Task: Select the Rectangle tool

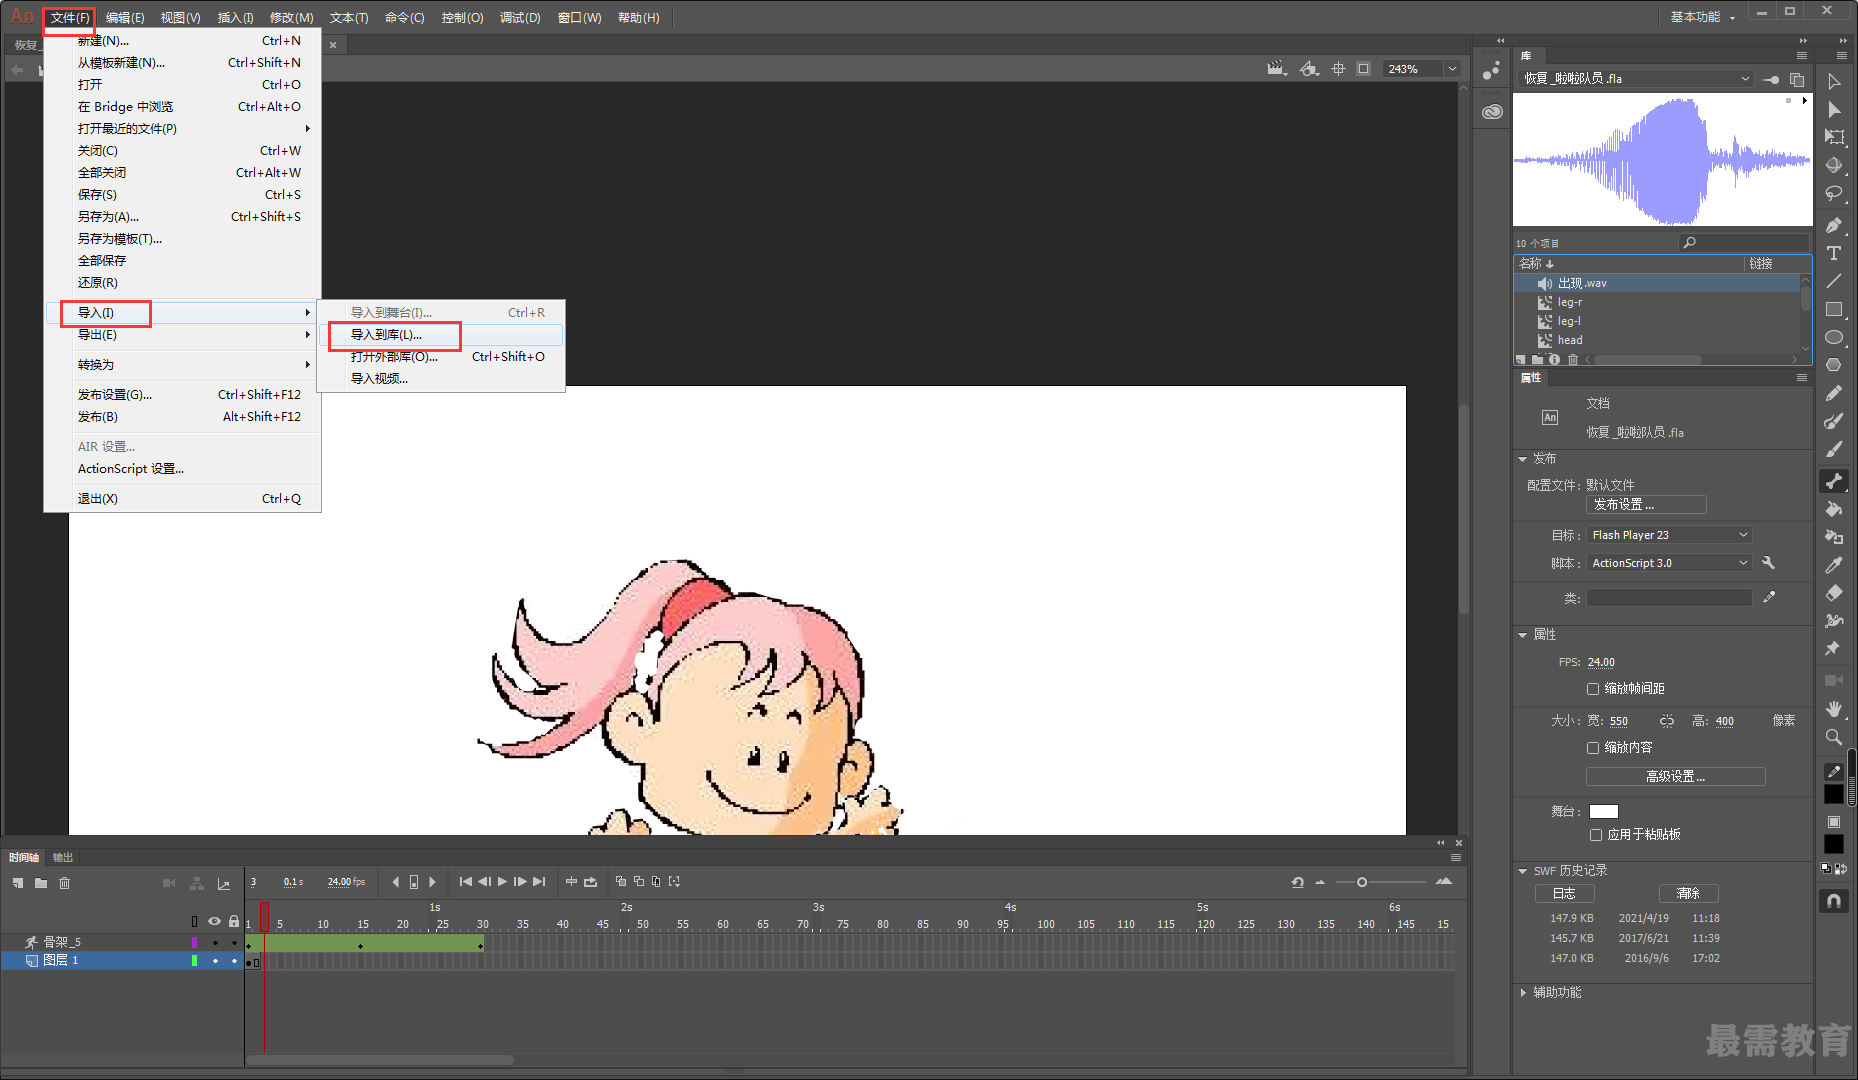Action: point(1834,309)
